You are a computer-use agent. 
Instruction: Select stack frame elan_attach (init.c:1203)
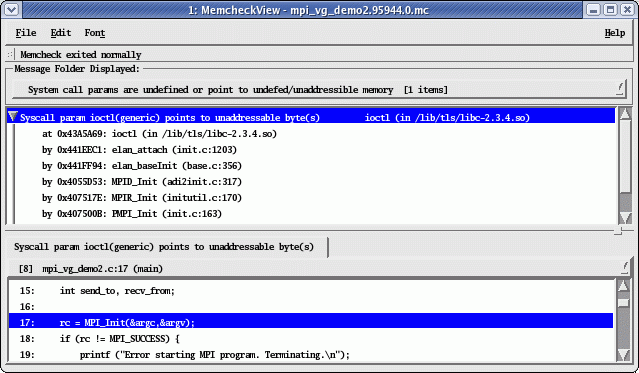tap(139, 150)
